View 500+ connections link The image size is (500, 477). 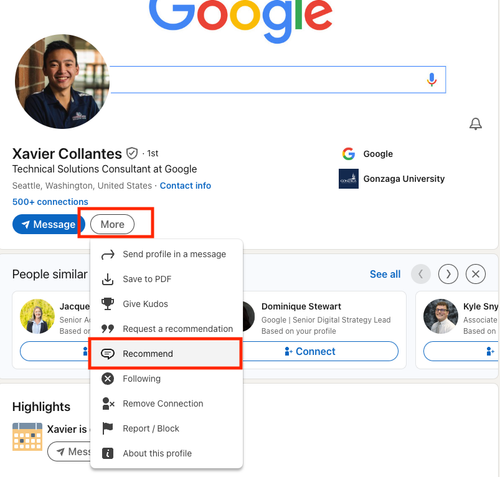50,202
